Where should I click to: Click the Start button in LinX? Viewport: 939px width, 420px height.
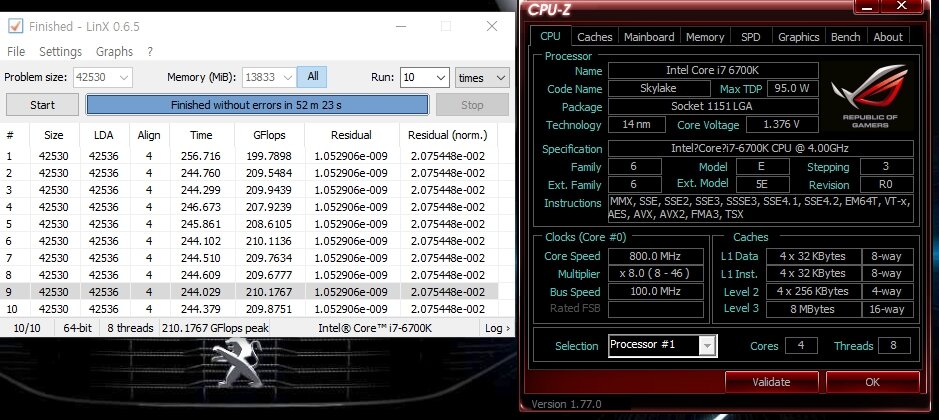point(42,105)
